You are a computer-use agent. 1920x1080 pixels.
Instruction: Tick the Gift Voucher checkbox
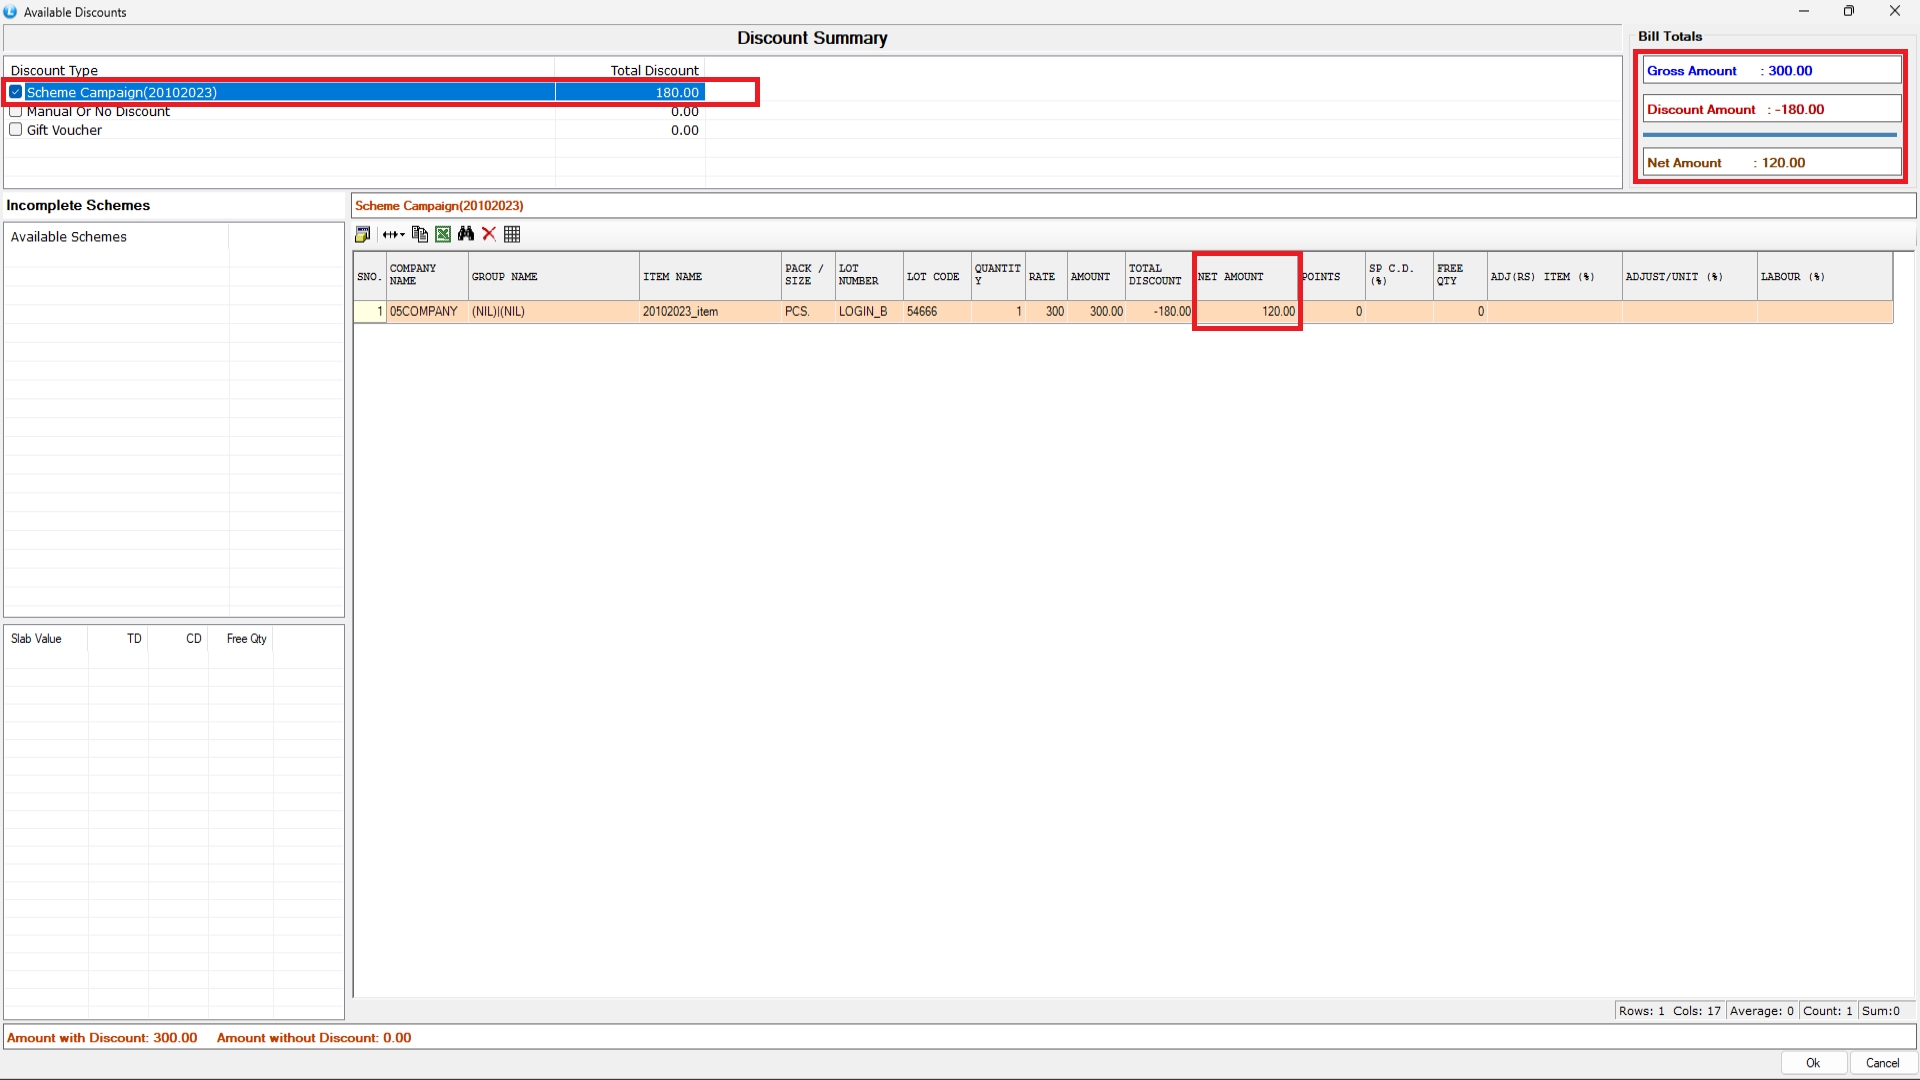click(16, 130)
